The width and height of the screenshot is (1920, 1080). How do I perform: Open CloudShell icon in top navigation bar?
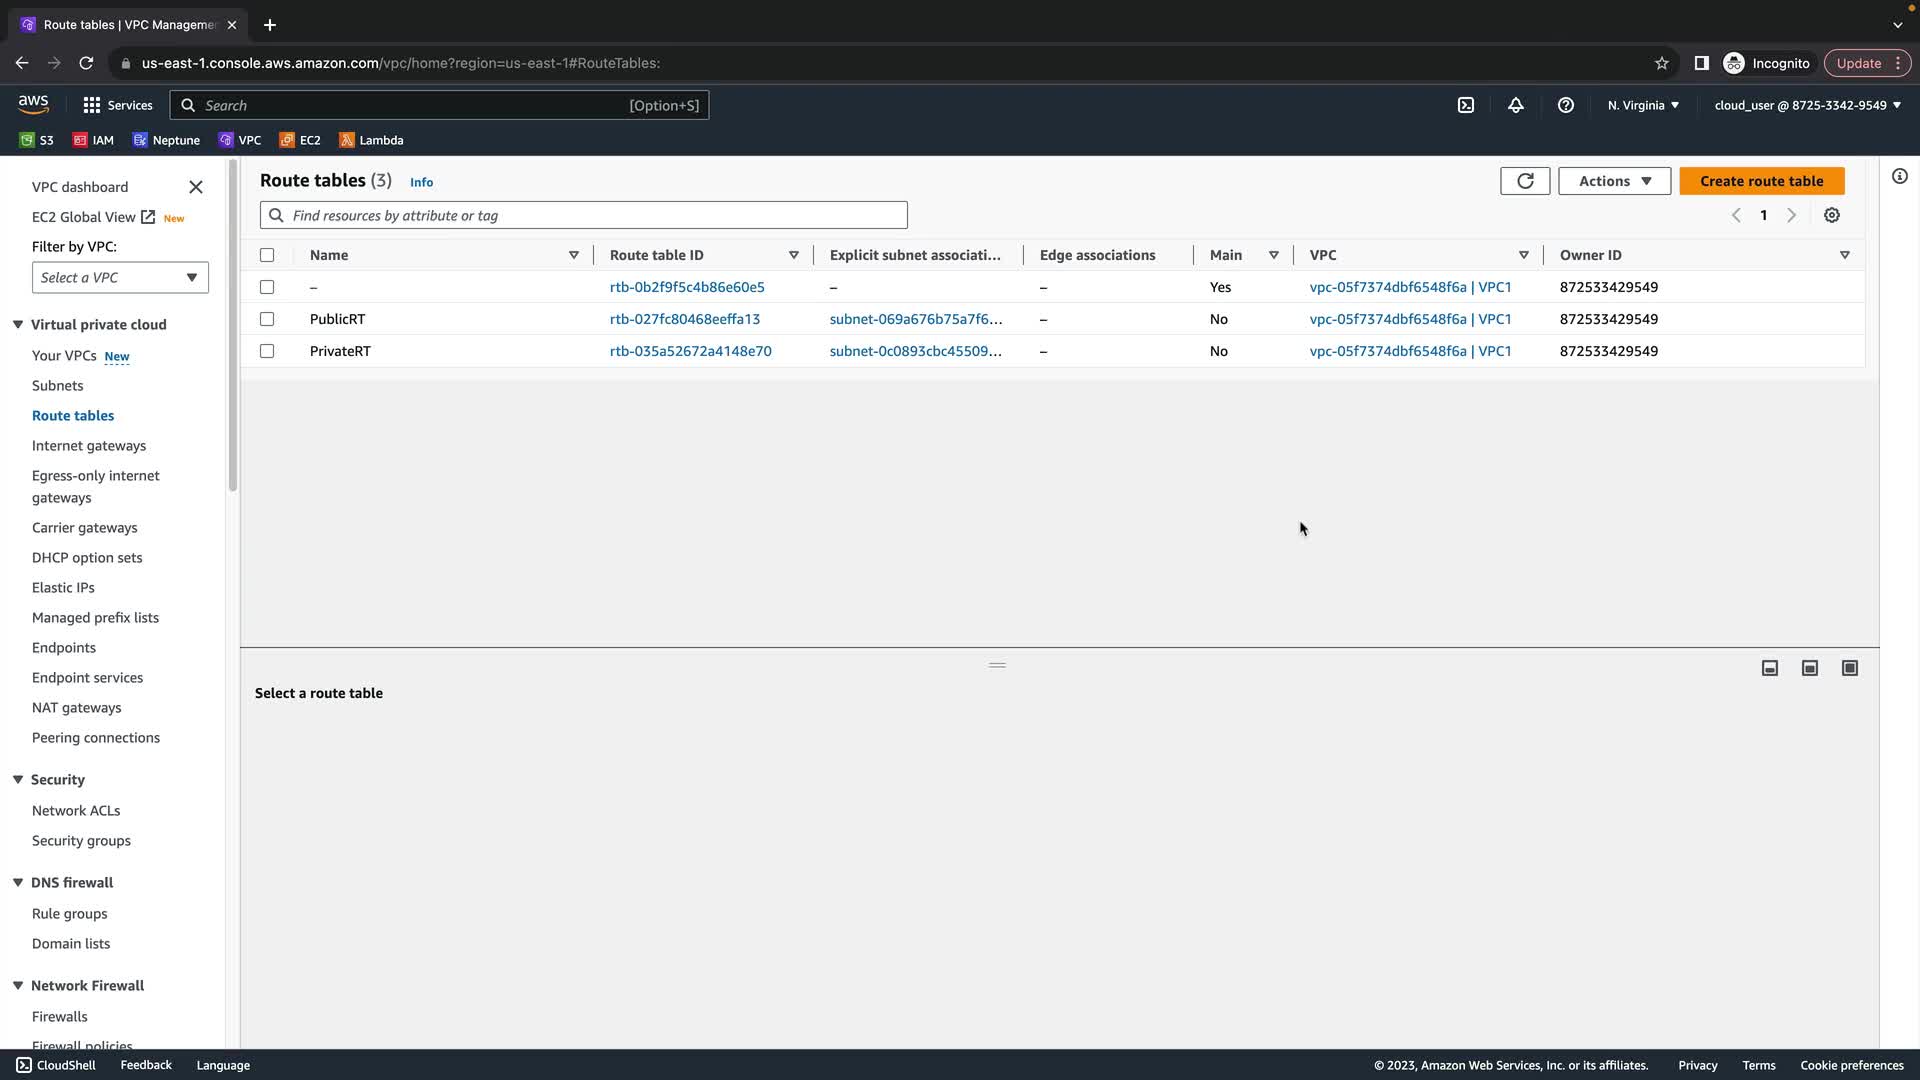(1465, 105)
